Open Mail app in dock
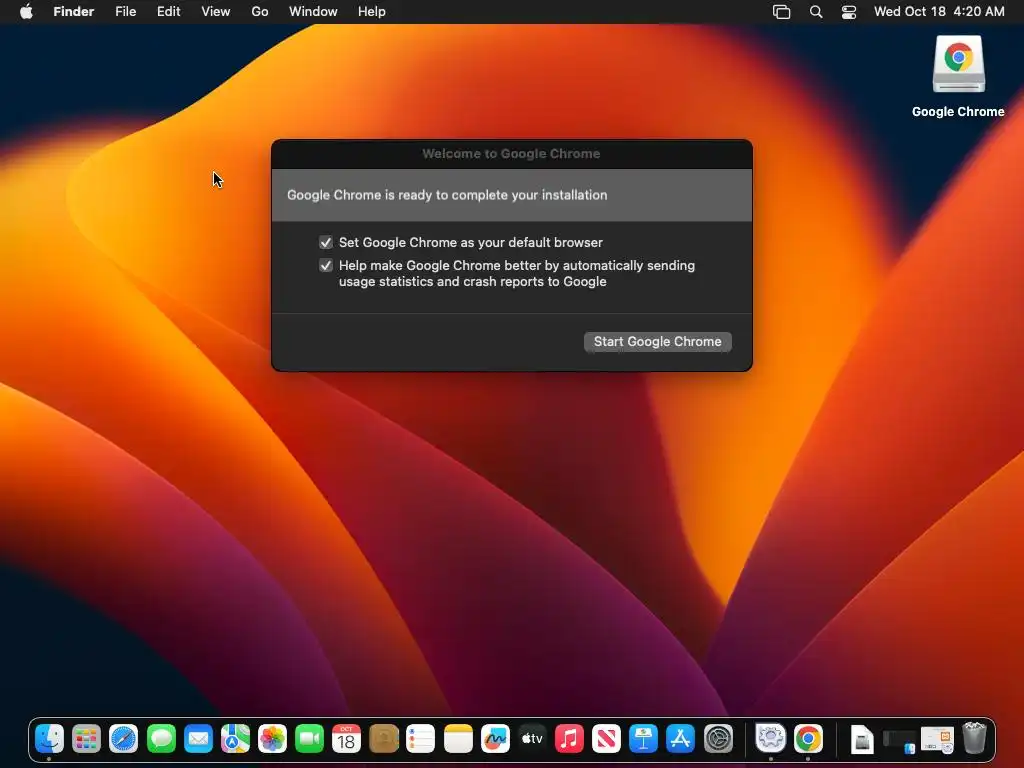1024x768 pixels. (199, 739)
